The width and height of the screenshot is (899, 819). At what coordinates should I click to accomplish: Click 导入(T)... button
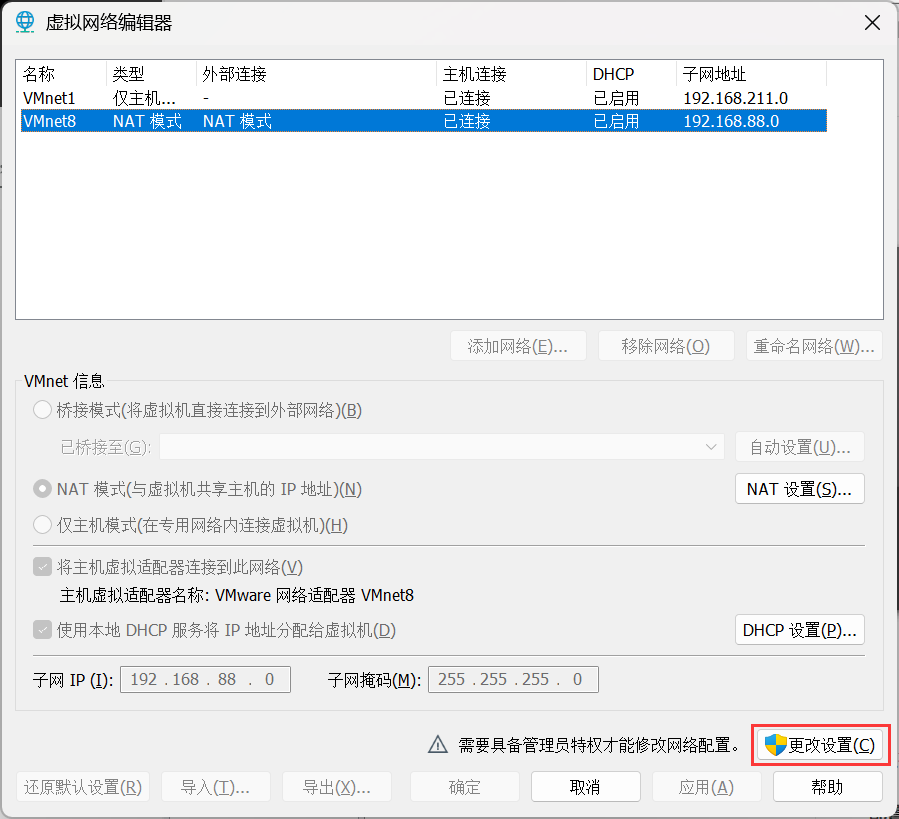coord(216,787)
